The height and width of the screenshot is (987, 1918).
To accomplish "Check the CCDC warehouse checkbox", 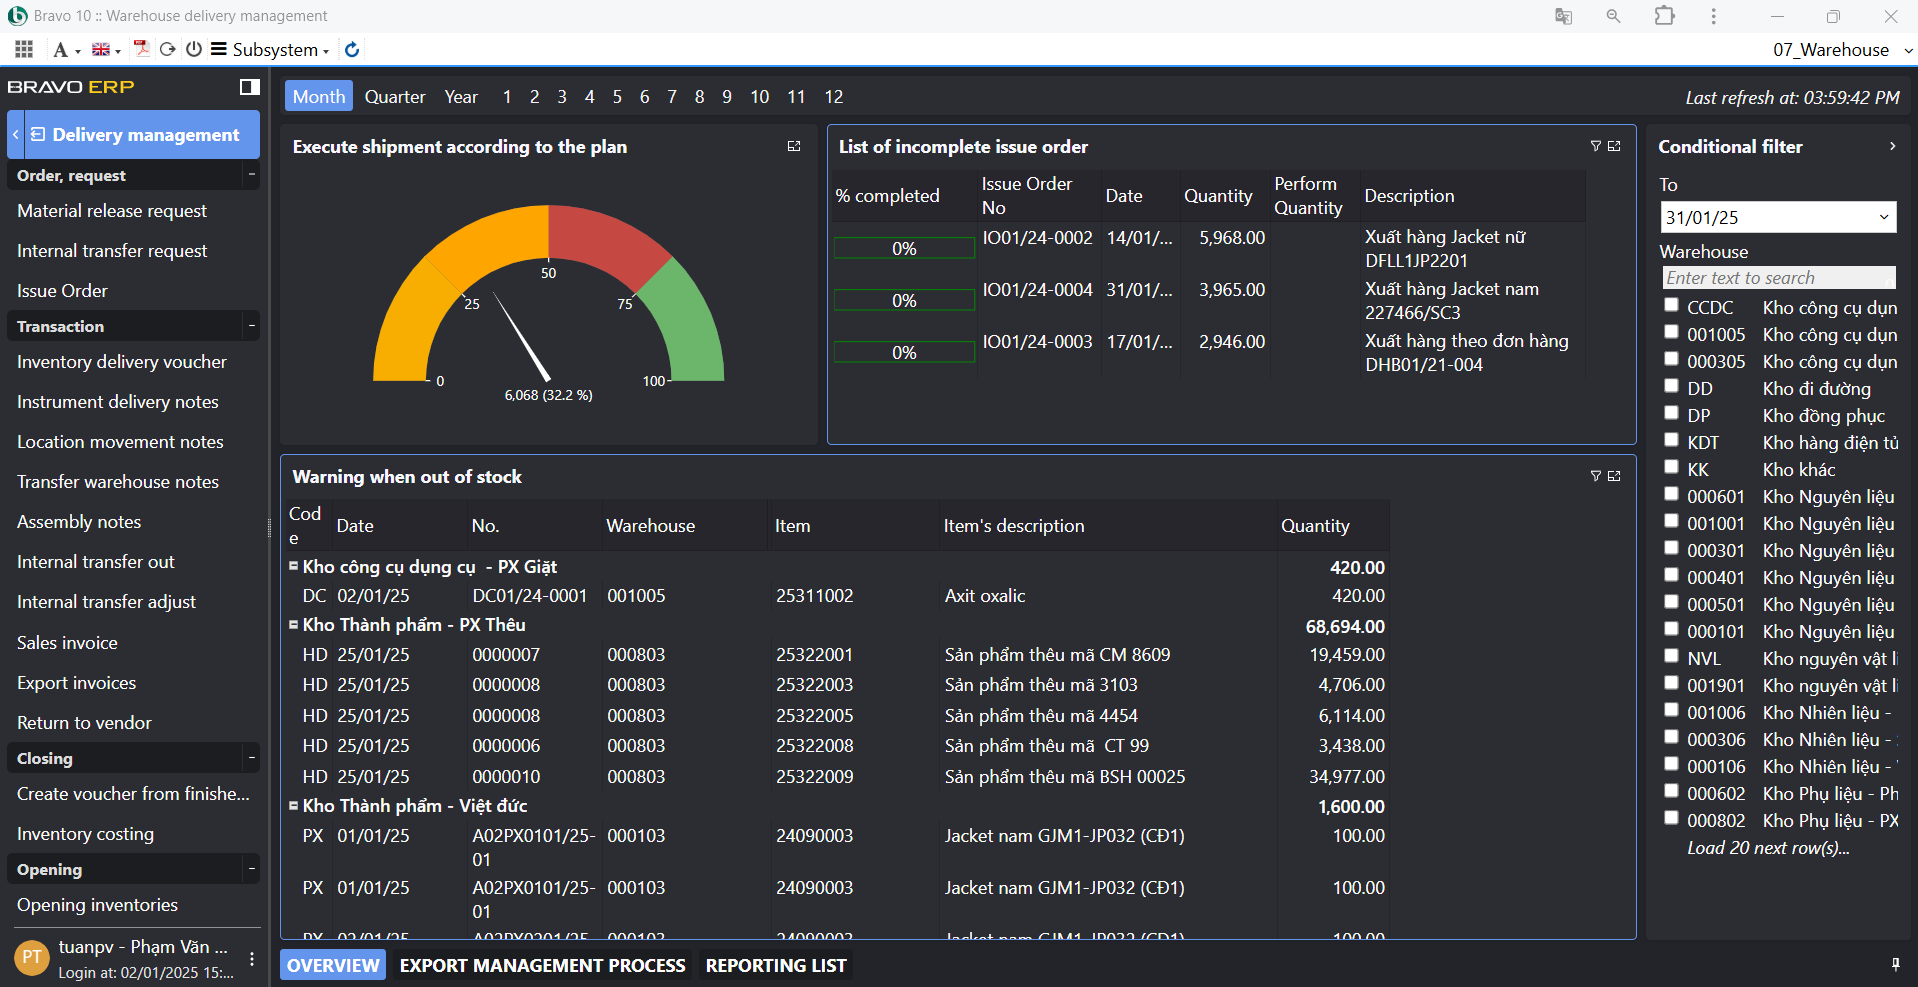I will [x=1671, y=305].
